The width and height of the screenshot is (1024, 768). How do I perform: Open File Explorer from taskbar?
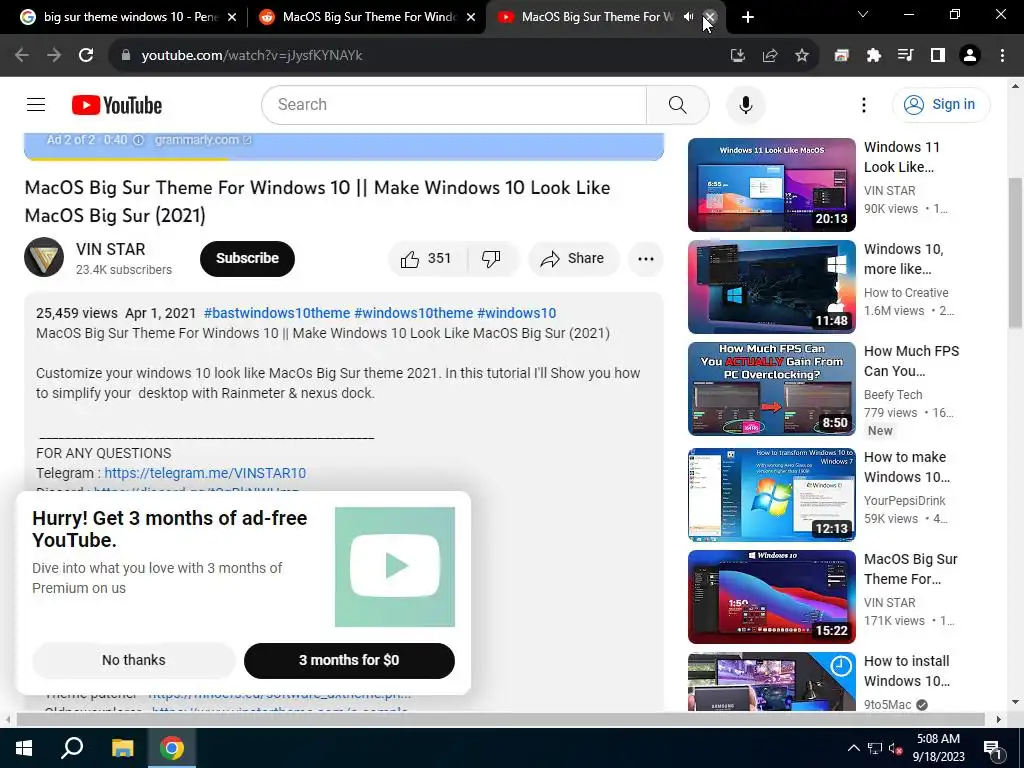point(122,748)
